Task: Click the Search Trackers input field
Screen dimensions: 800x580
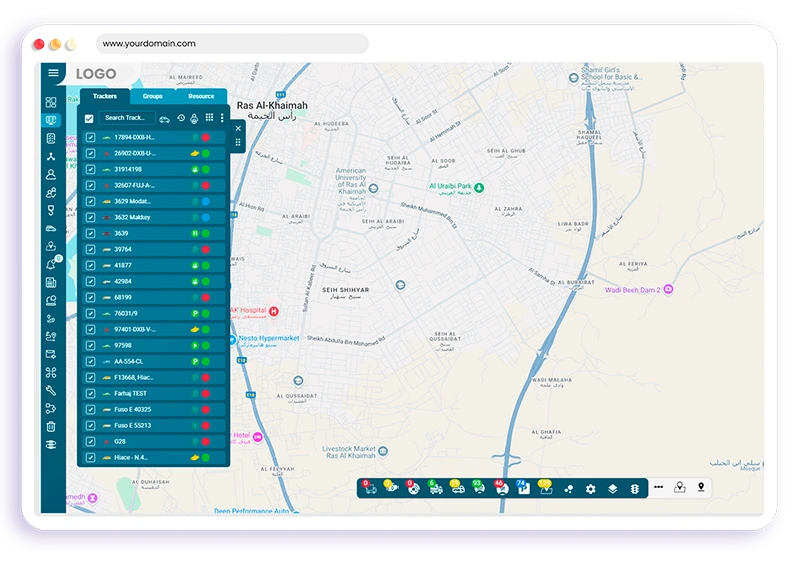Action: [x=126, y=118]
